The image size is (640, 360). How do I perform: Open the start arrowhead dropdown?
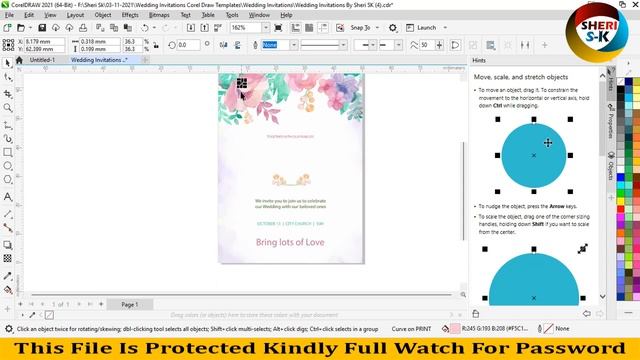pos(372,45)
